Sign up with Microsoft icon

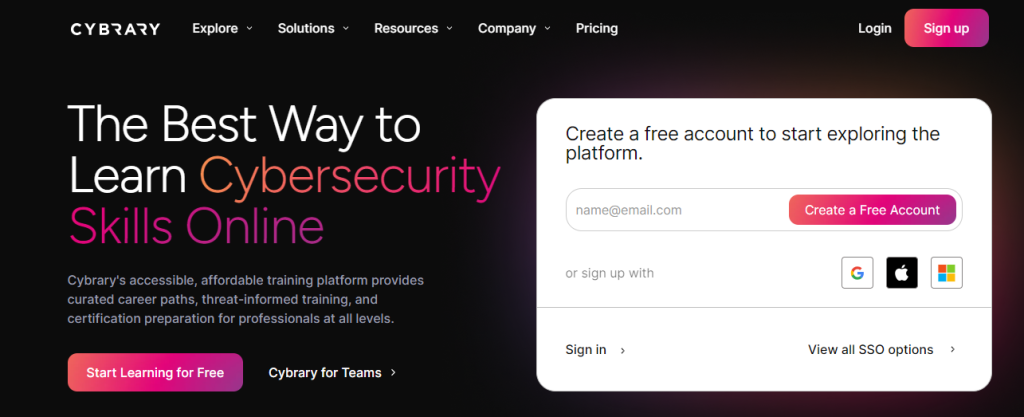tap(946, 272)
